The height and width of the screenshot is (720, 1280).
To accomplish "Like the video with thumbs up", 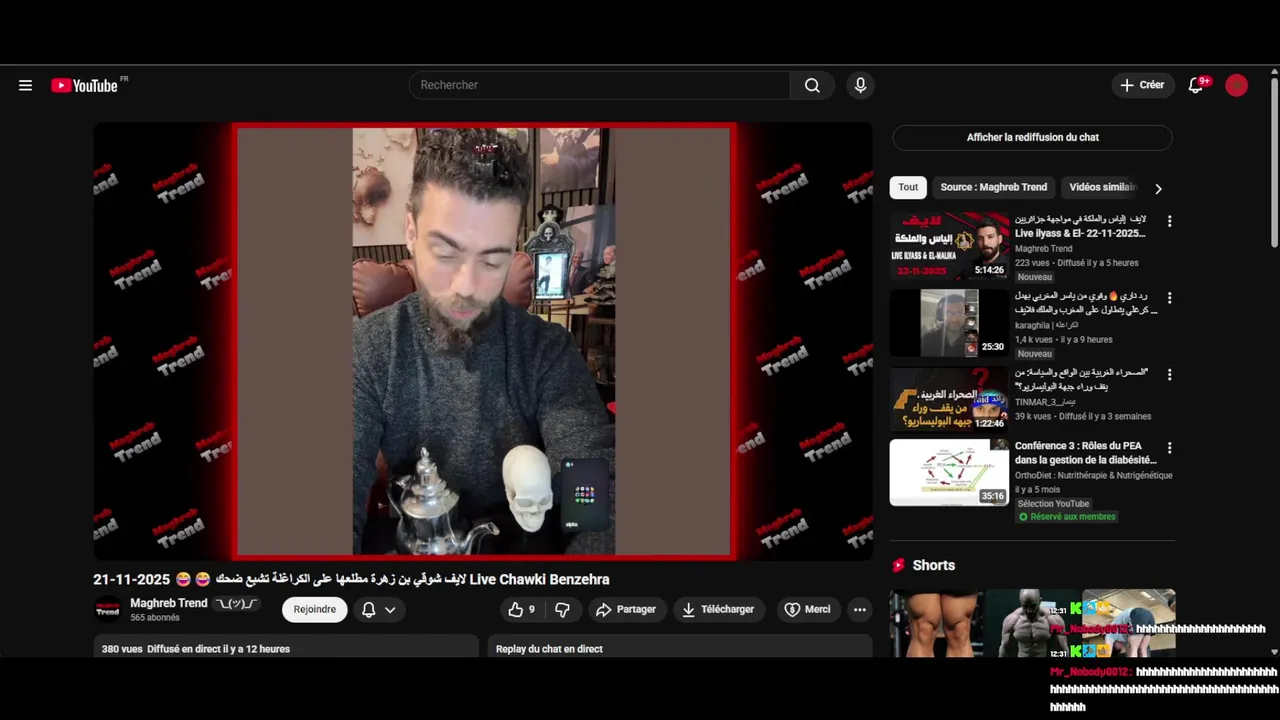I will [x=522, y=610].
